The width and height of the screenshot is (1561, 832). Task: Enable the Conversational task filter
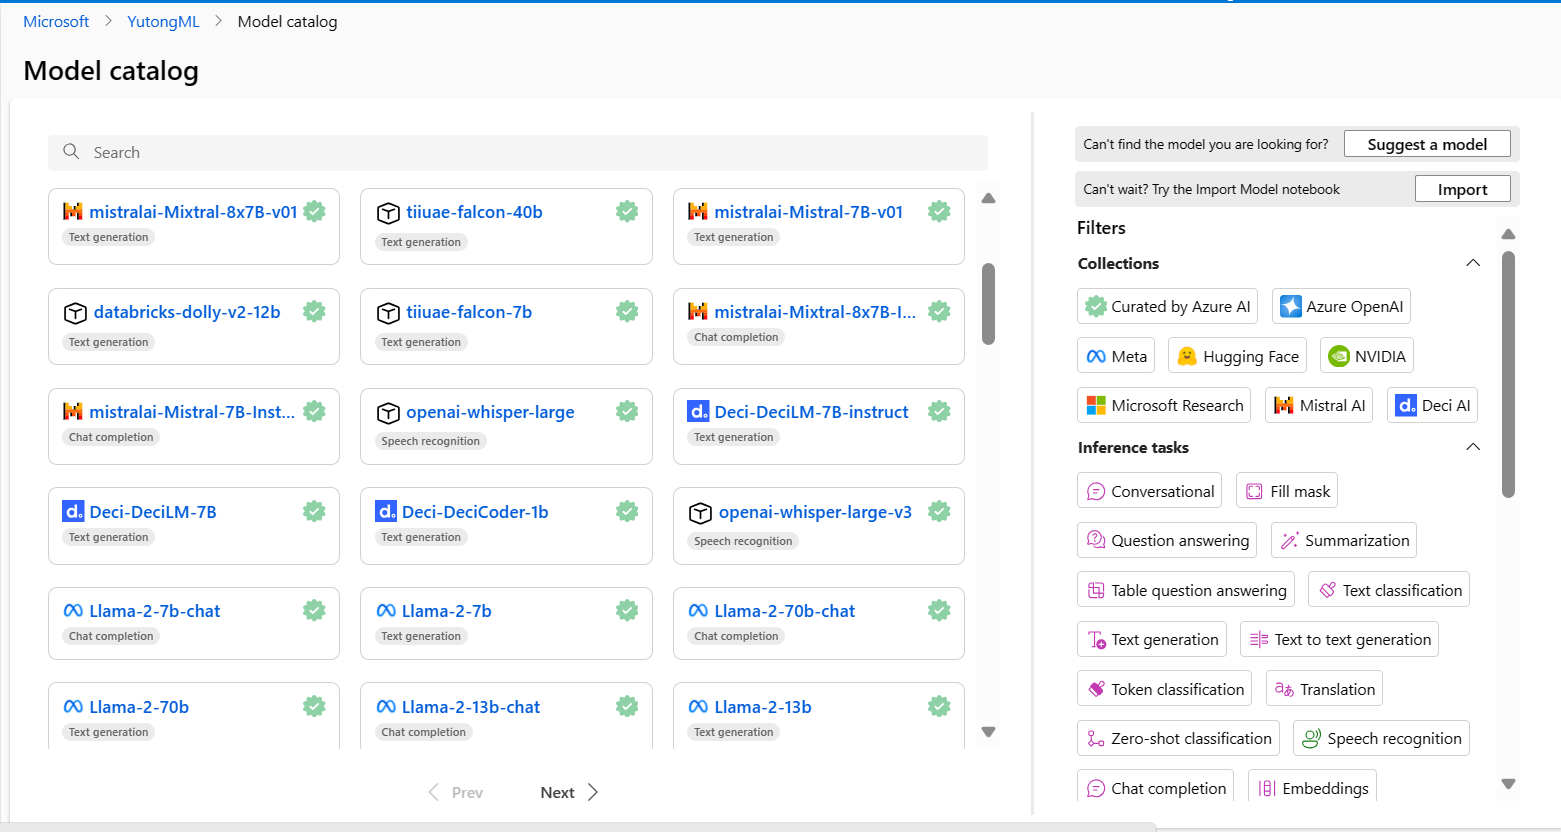coord(1149,491)
